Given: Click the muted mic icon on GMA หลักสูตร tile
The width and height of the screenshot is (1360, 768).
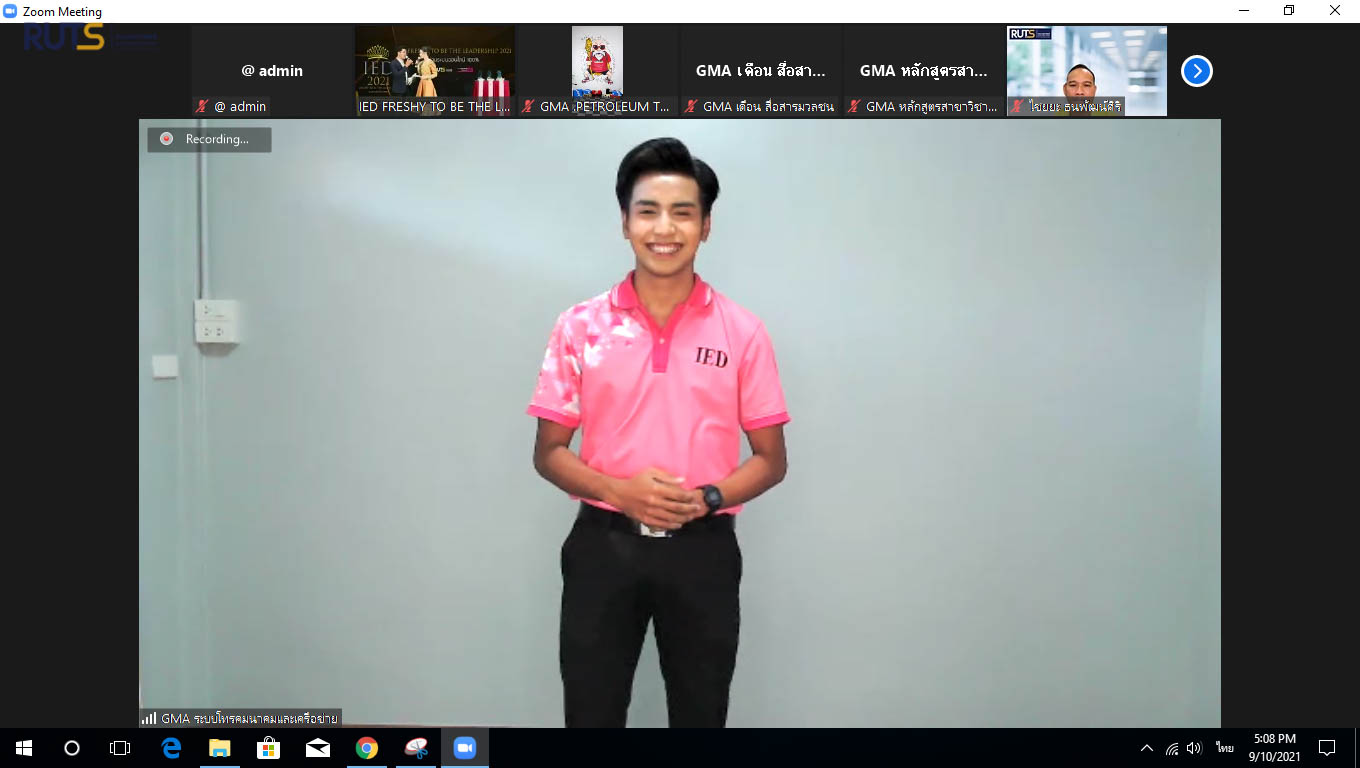Looking at the screenshot, I should 854,106.
